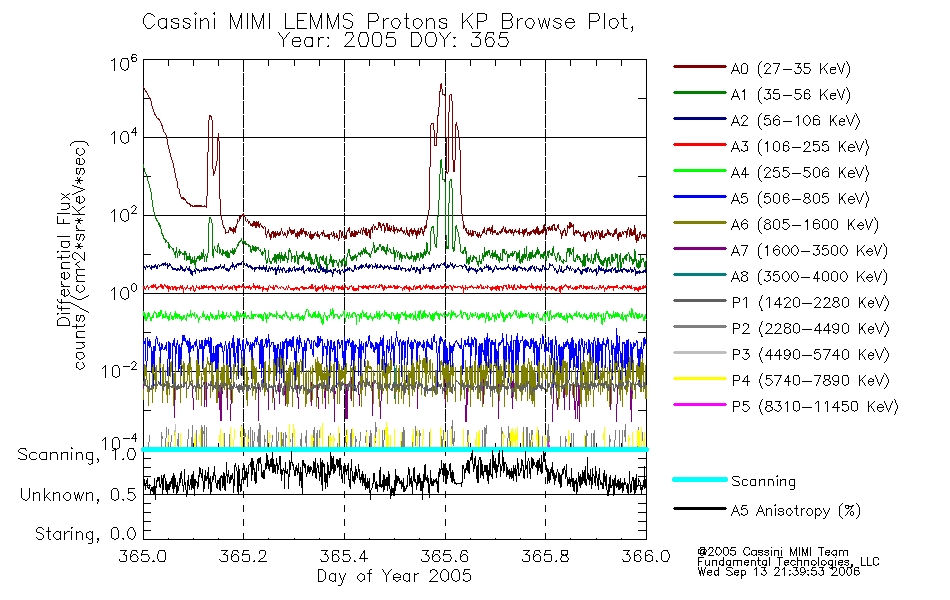Click the cyan Scanning legend line
Viewport: 950px width, 600px height.
click(x=700, y=479)
